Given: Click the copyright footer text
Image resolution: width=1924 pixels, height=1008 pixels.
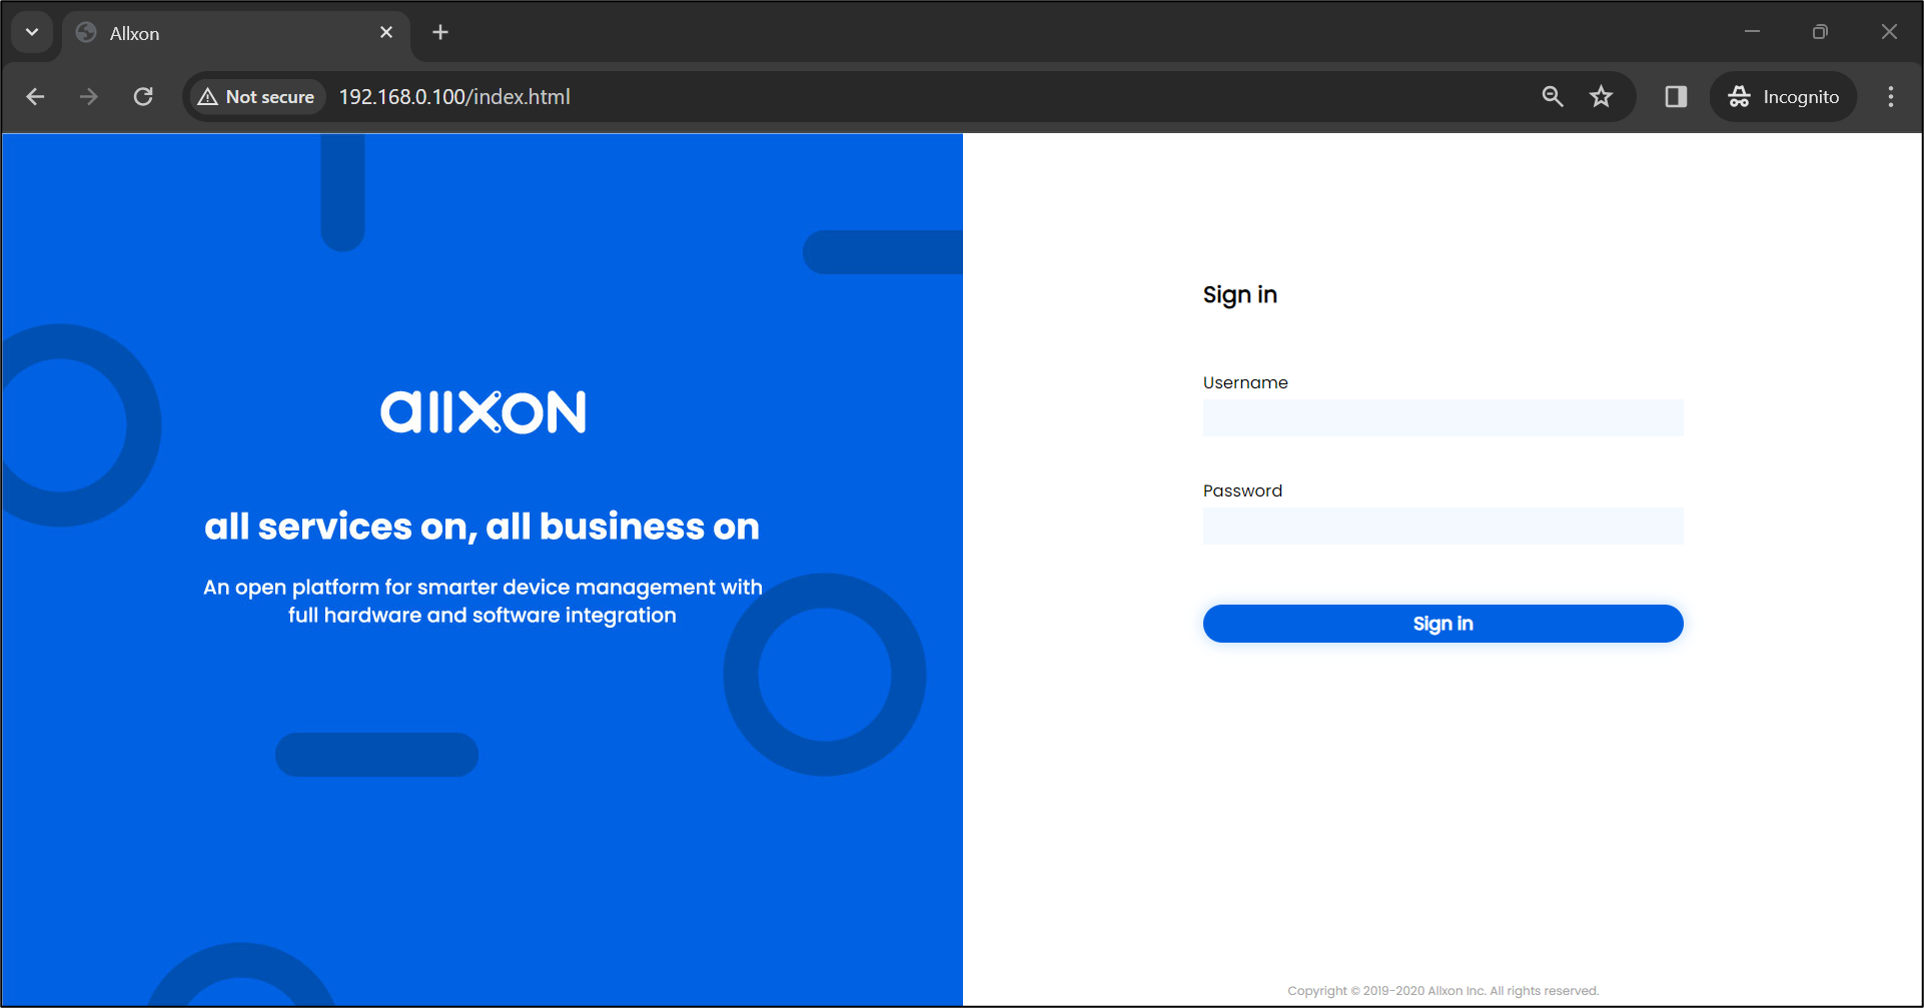Looking at the screenshot, I should [1442, 991].
